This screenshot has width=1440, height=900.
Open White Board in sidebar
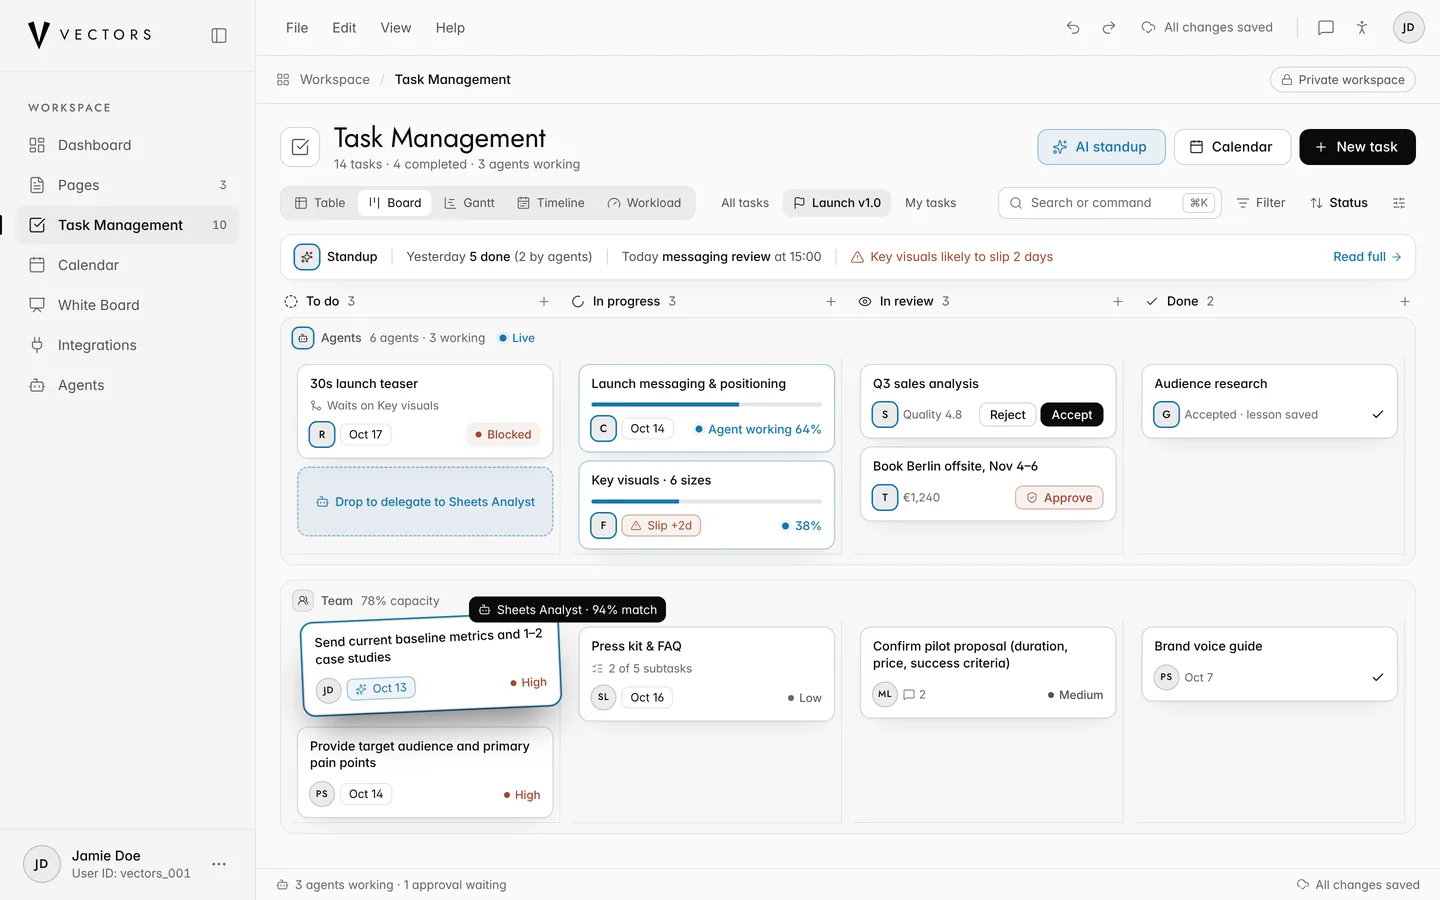click(x=127, y=305)
